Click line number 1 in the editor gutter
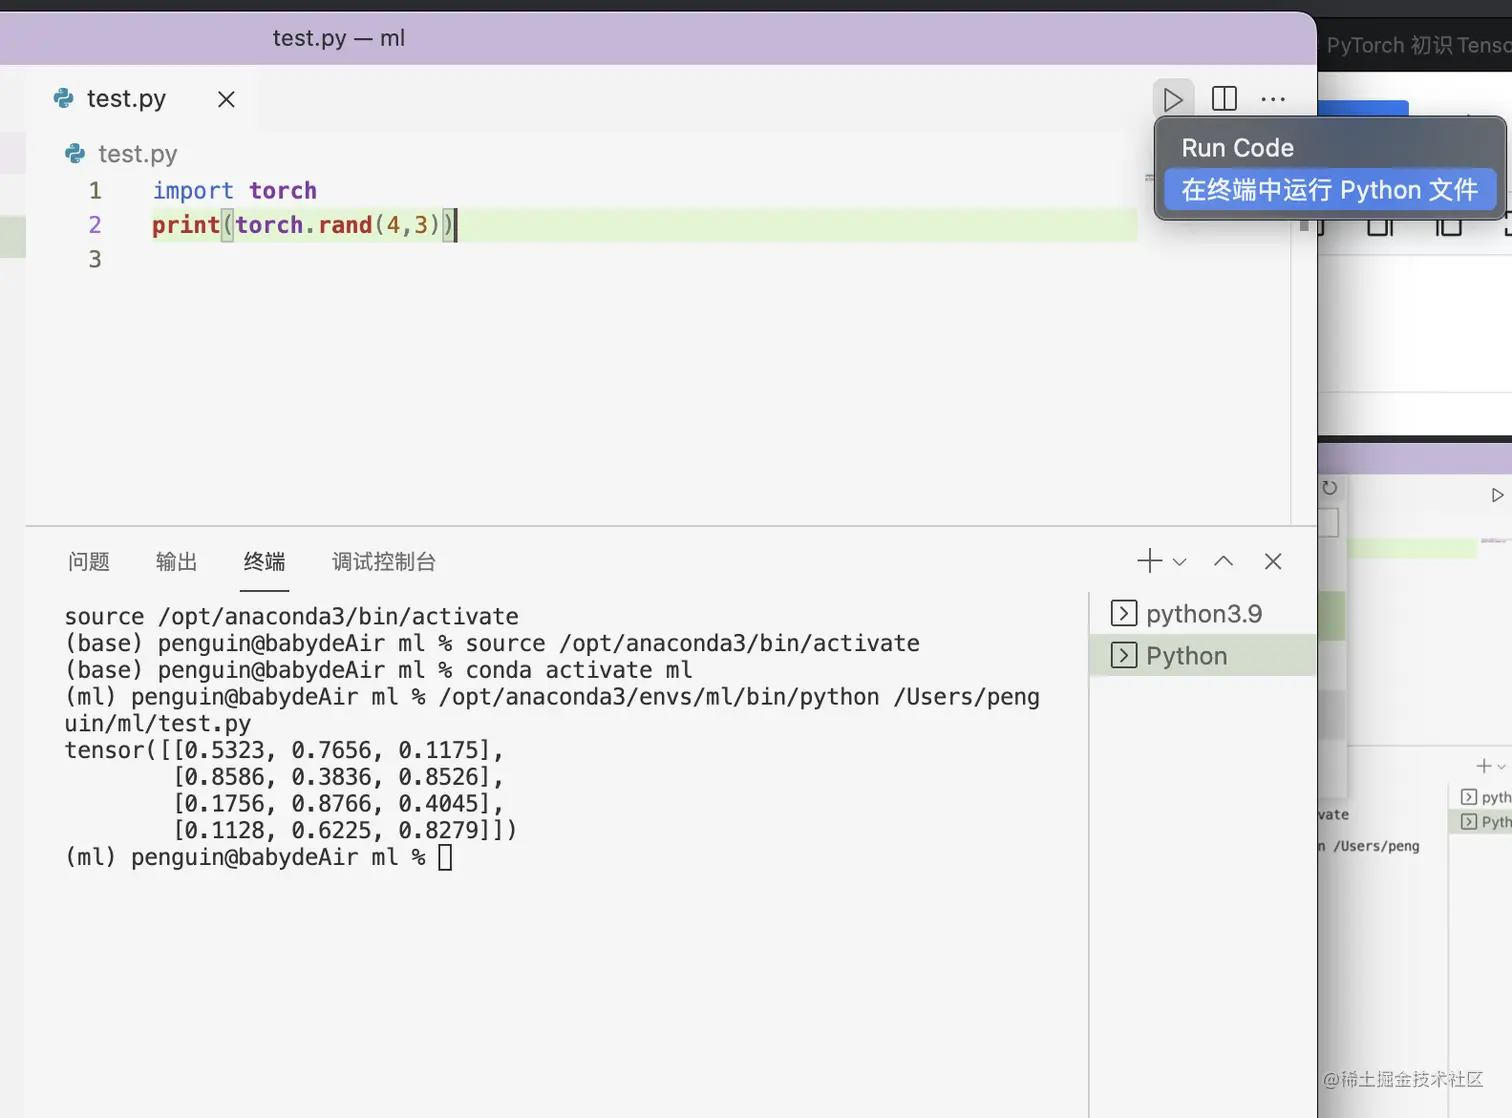This screenshot has width=1512, height=1118. tap(95, 190)
